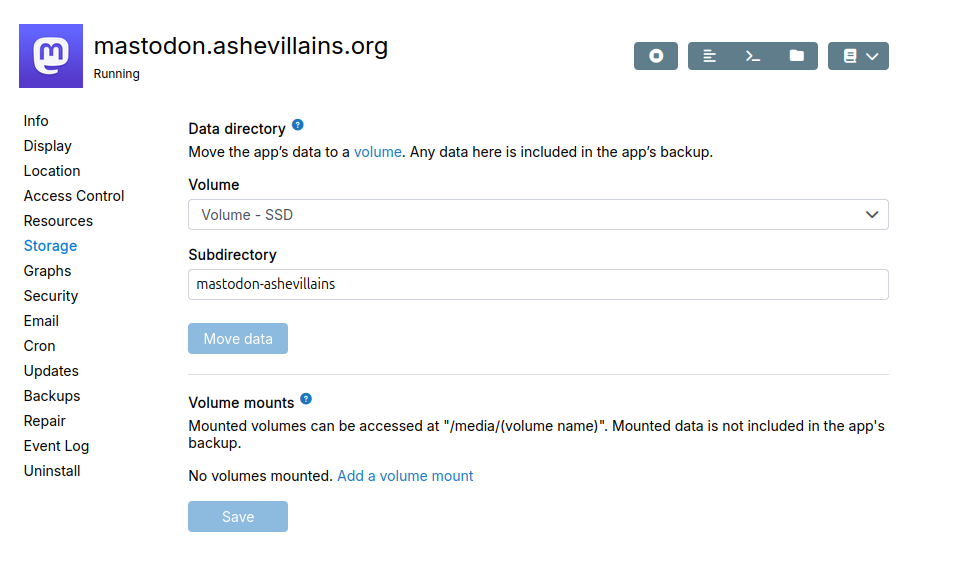Click the Mastodon app logo

click(51, 56)
